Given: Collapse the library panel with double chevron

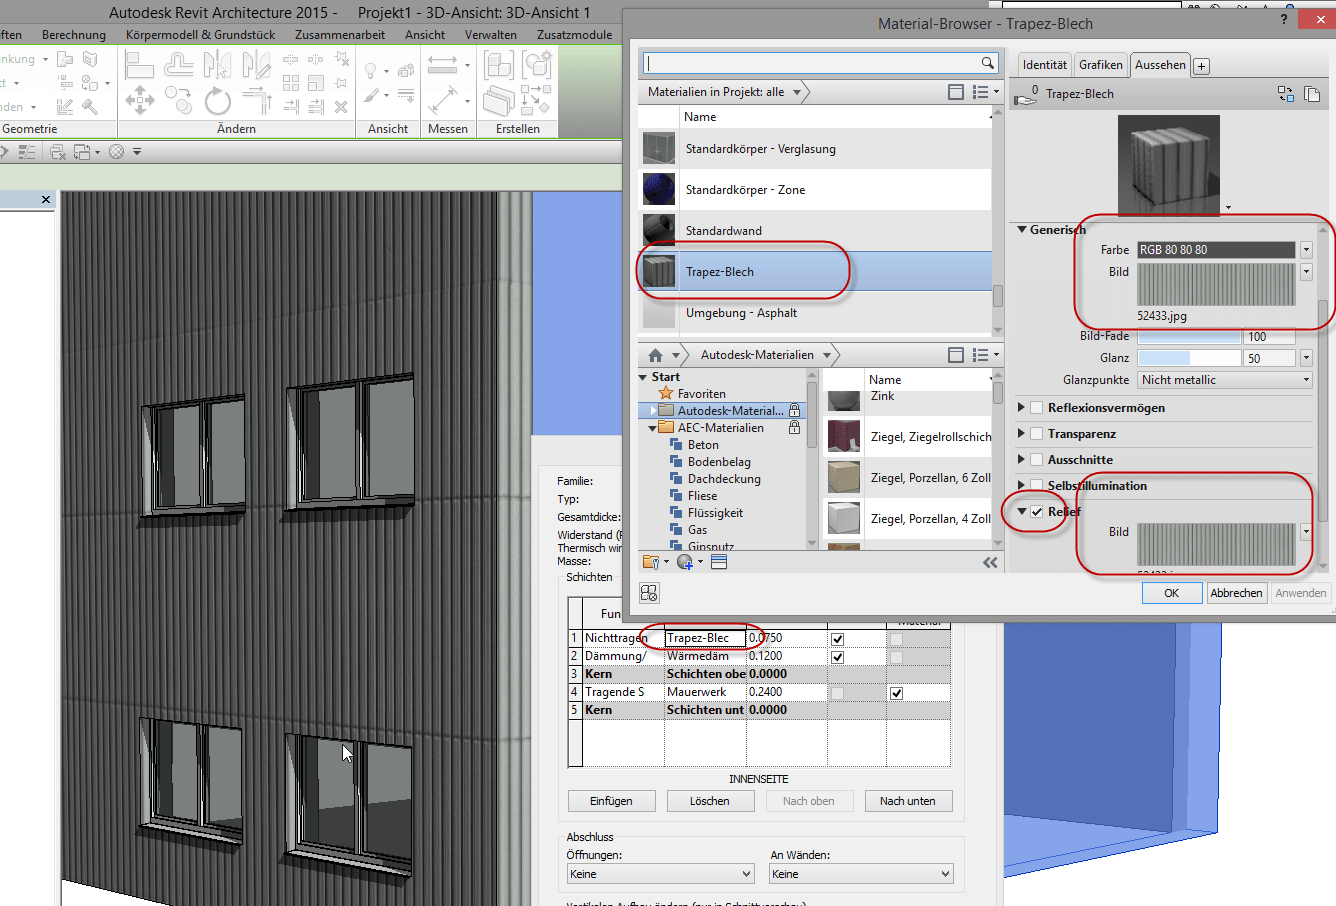Looking at the screenshot, I should [x=990, y=563].
